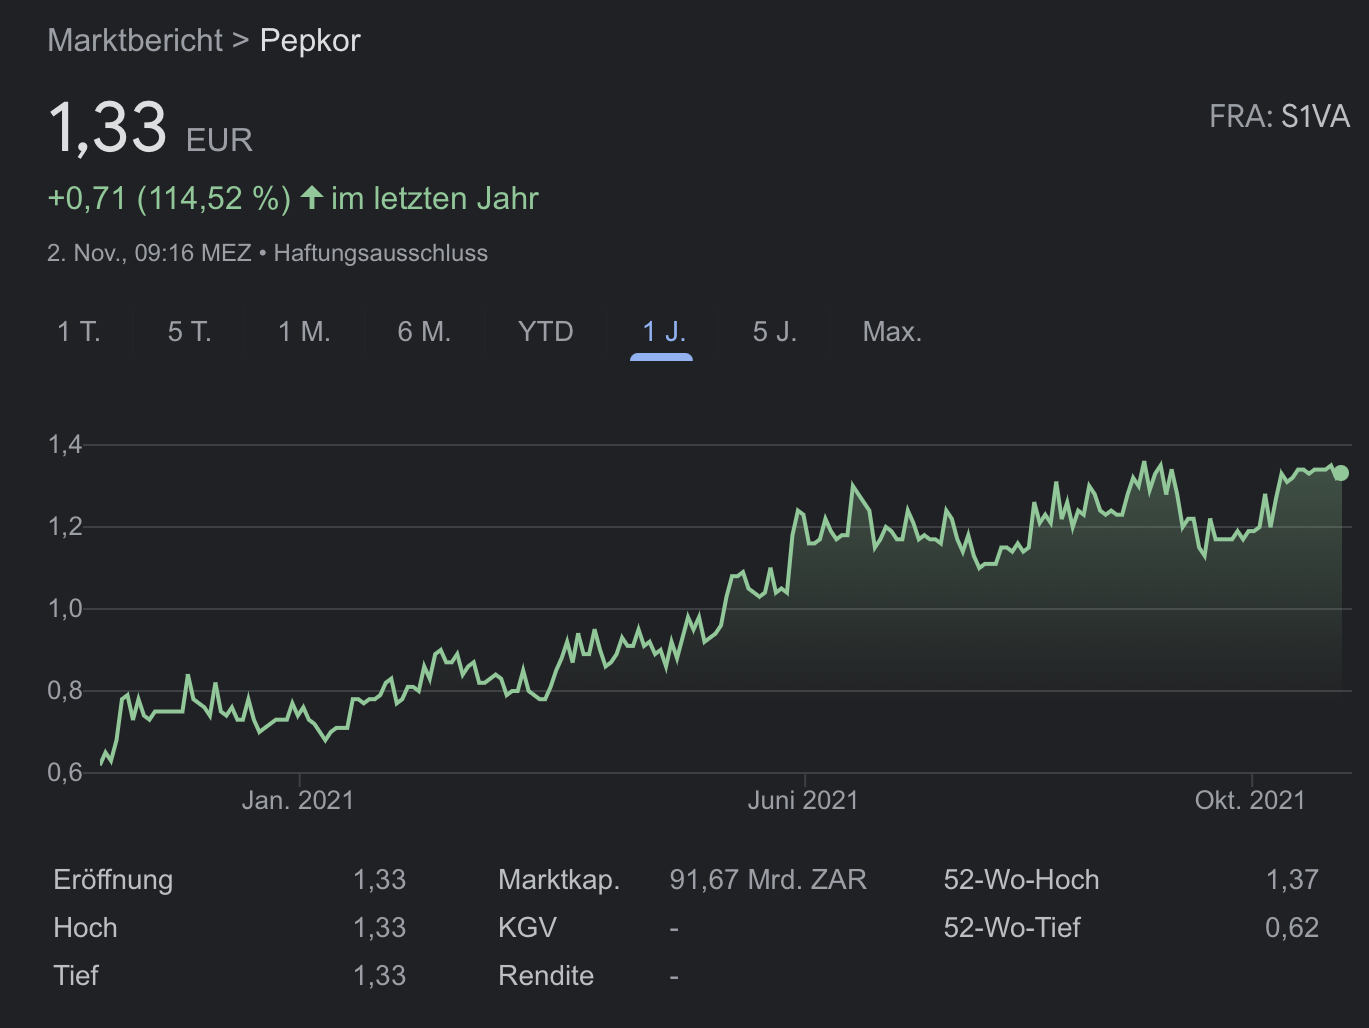Click the chart's latest price dot
This screenshot has height=1028, width=1369.
click(x=1341, y=473)
